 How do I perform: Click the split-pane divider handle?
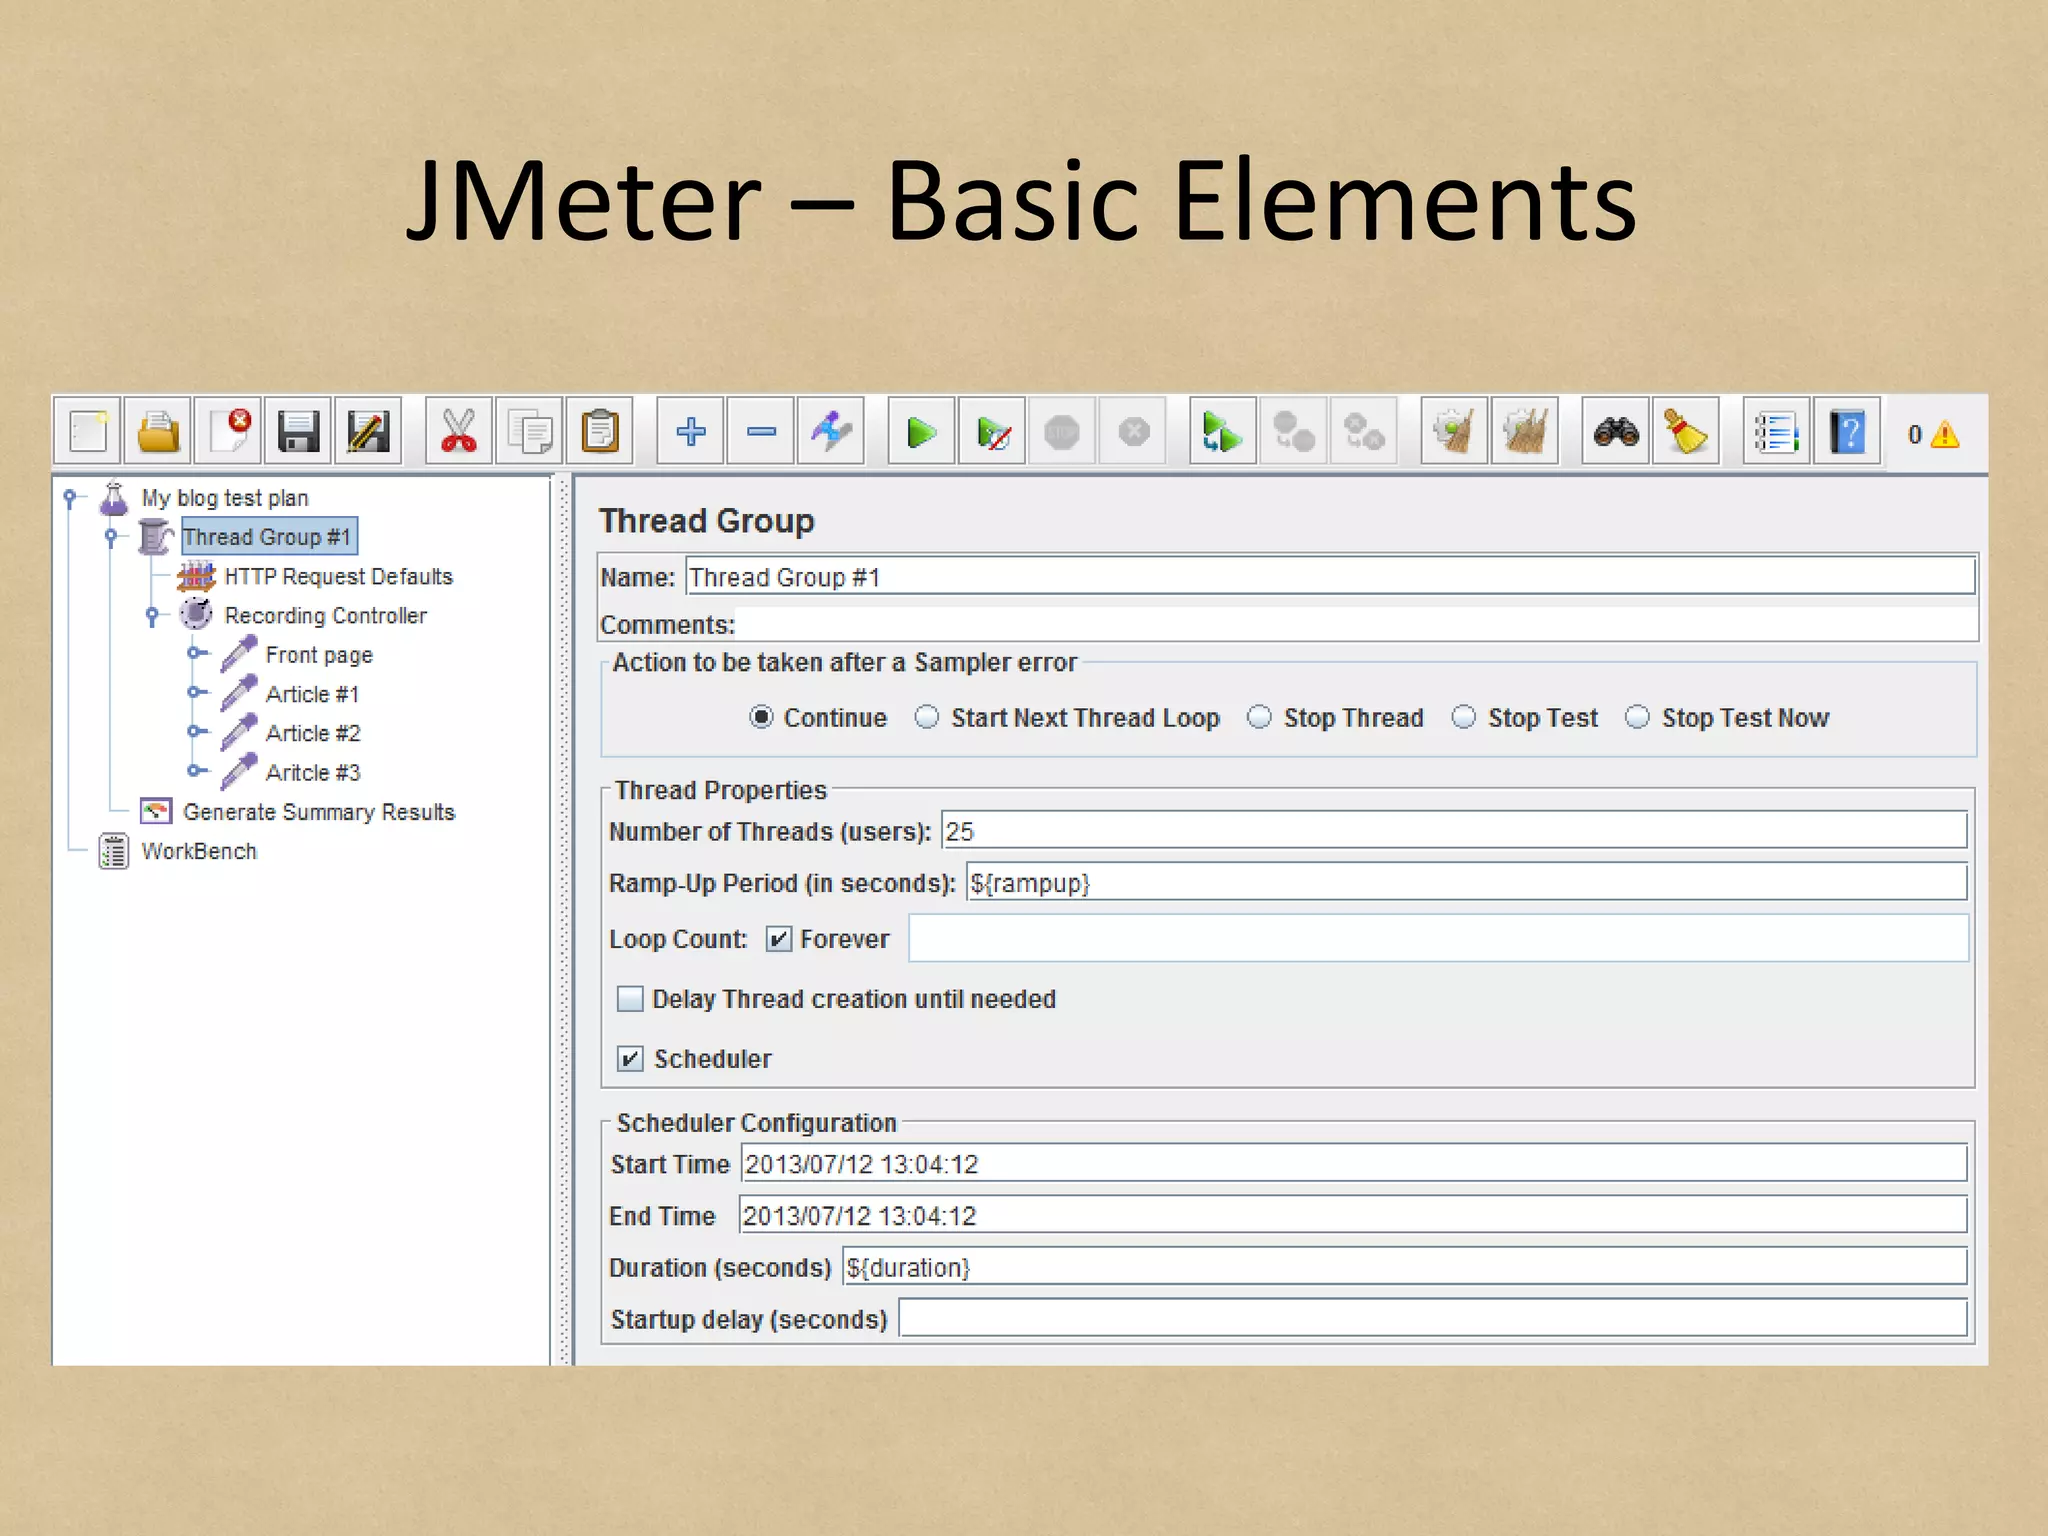pyautogui.click(x=563, y=920)
